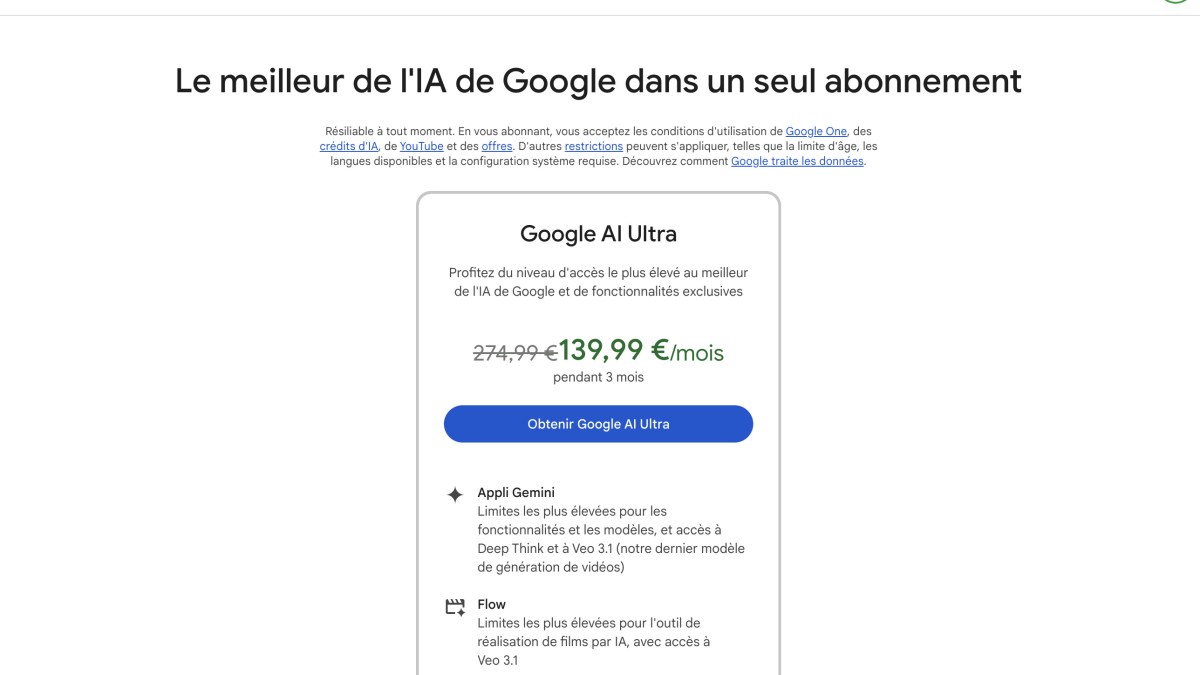
Task: Click the Google AI Ultra card title
Action: pyautogui.click(x=598, y=234)
